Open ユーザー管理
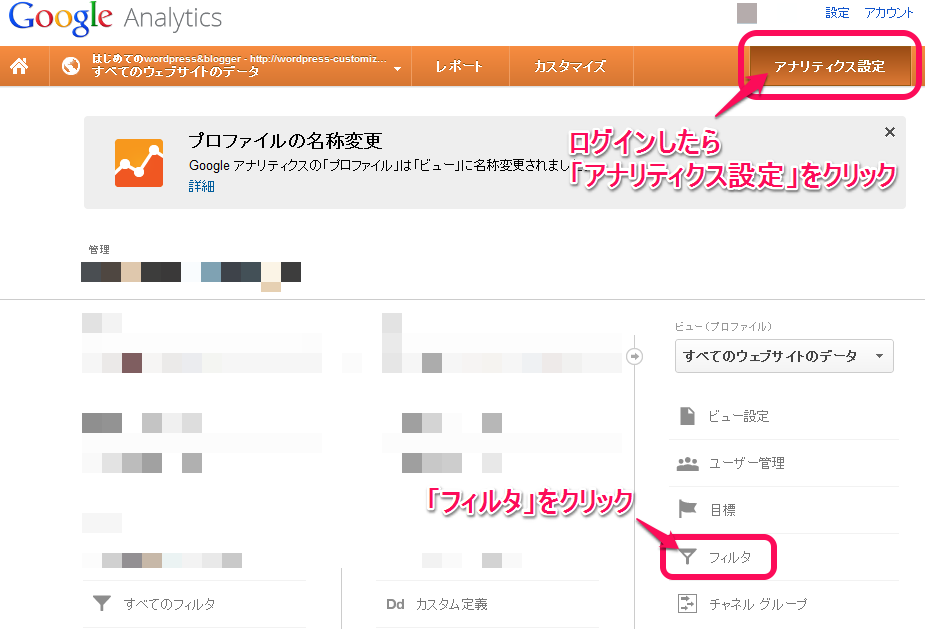This screenshot has height=629, width=925. (746, 463)
